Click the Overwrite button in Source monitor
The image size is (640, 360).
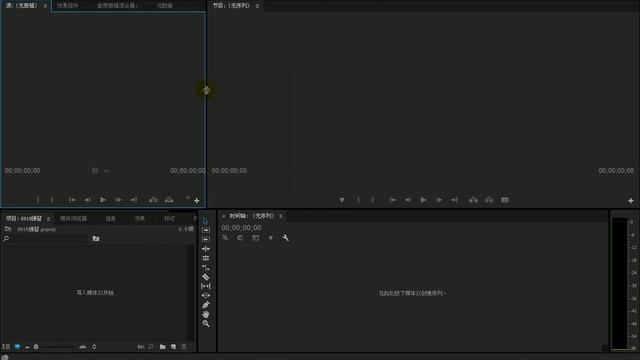(169, 200)
